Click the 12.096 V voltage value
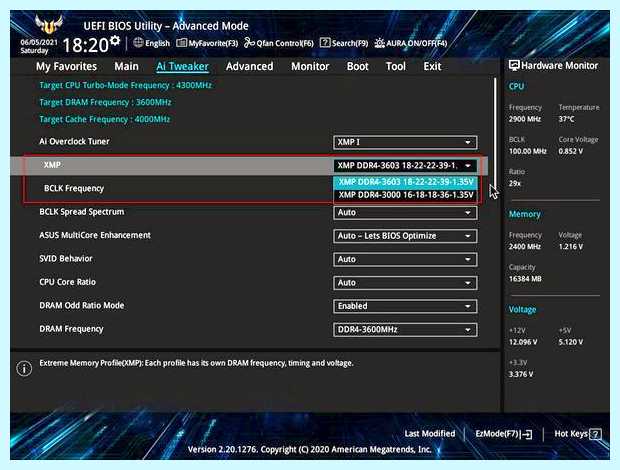 pos(523,342)
